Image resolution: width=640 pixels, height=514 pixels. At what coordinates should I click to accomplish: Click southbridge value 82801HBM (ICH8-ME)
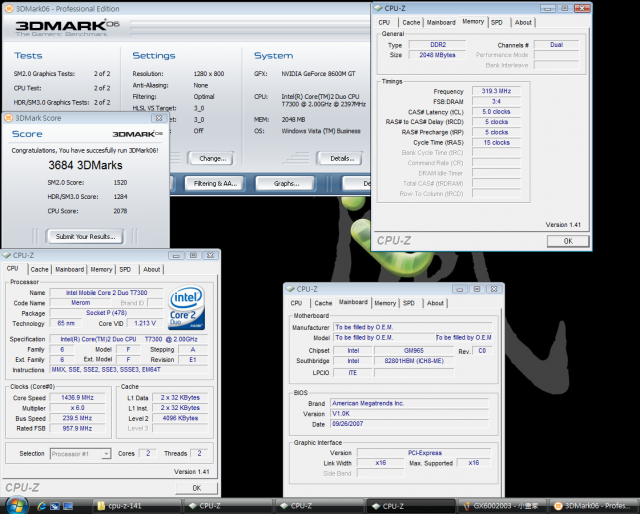click(x=414, y=361)
